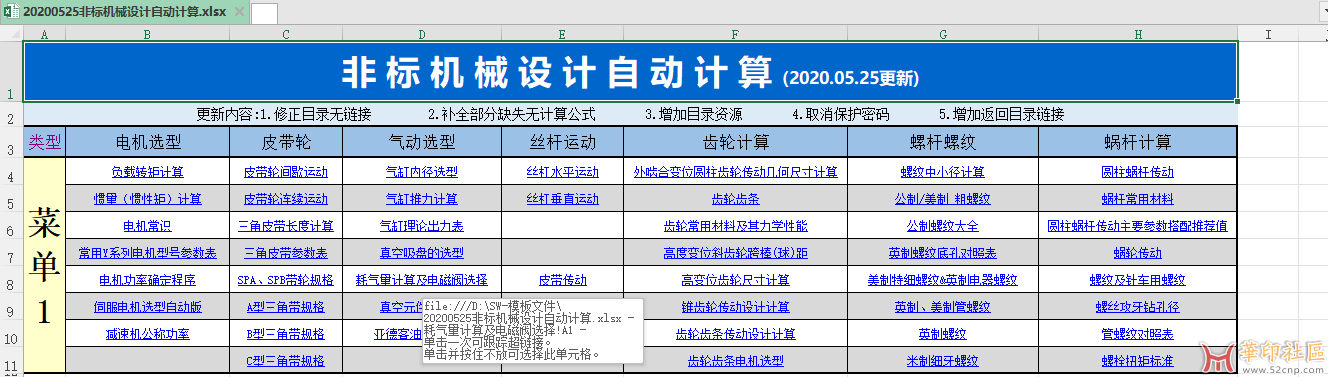Screen dimensions: 1328x377
Task: Select row header 5
Action: (x=11, y=198)
